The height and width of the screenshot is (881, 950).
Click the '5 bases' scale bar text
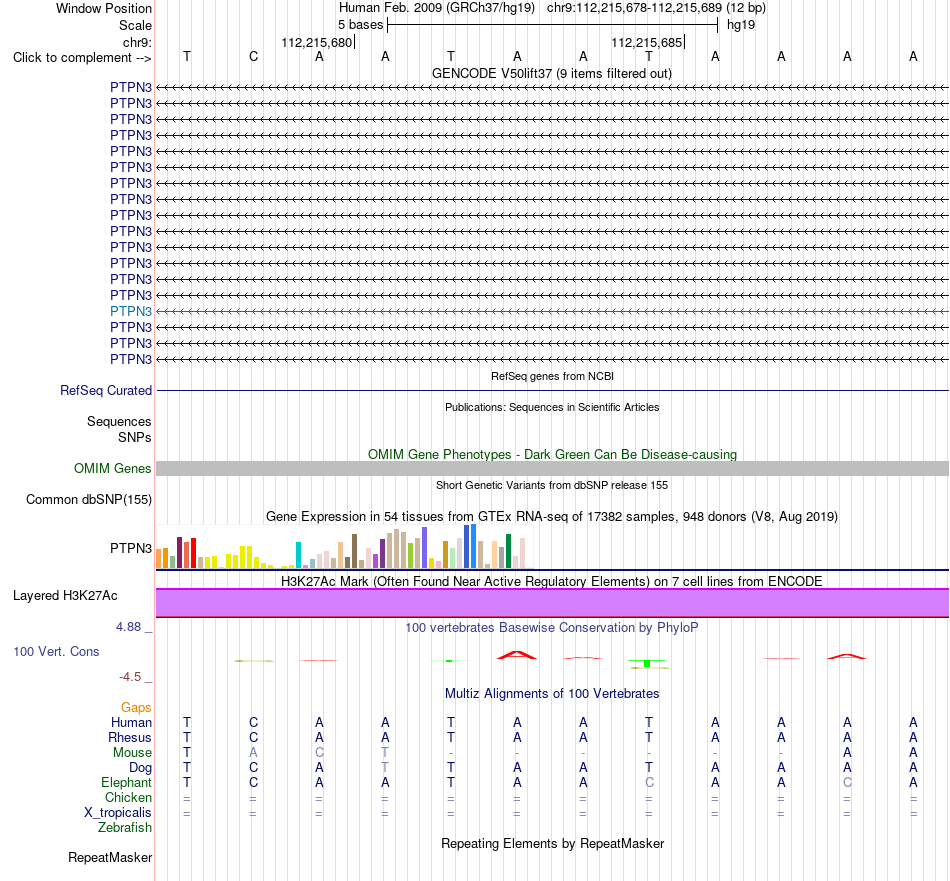pyautogui.click(x=360, y=25)
